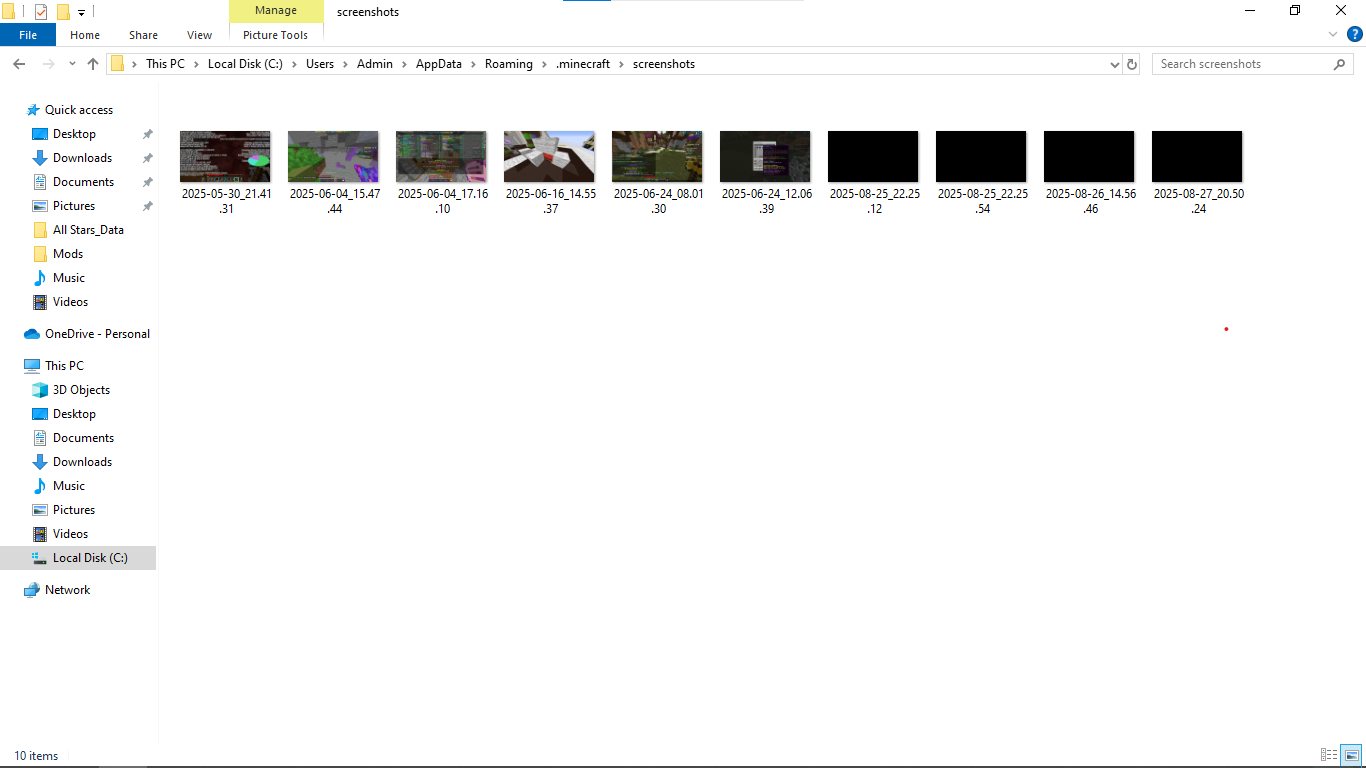The image size is (1366, 768).
Task: Expand the breadcrumb chevron after This PC
Action: [x=196, y=64]
